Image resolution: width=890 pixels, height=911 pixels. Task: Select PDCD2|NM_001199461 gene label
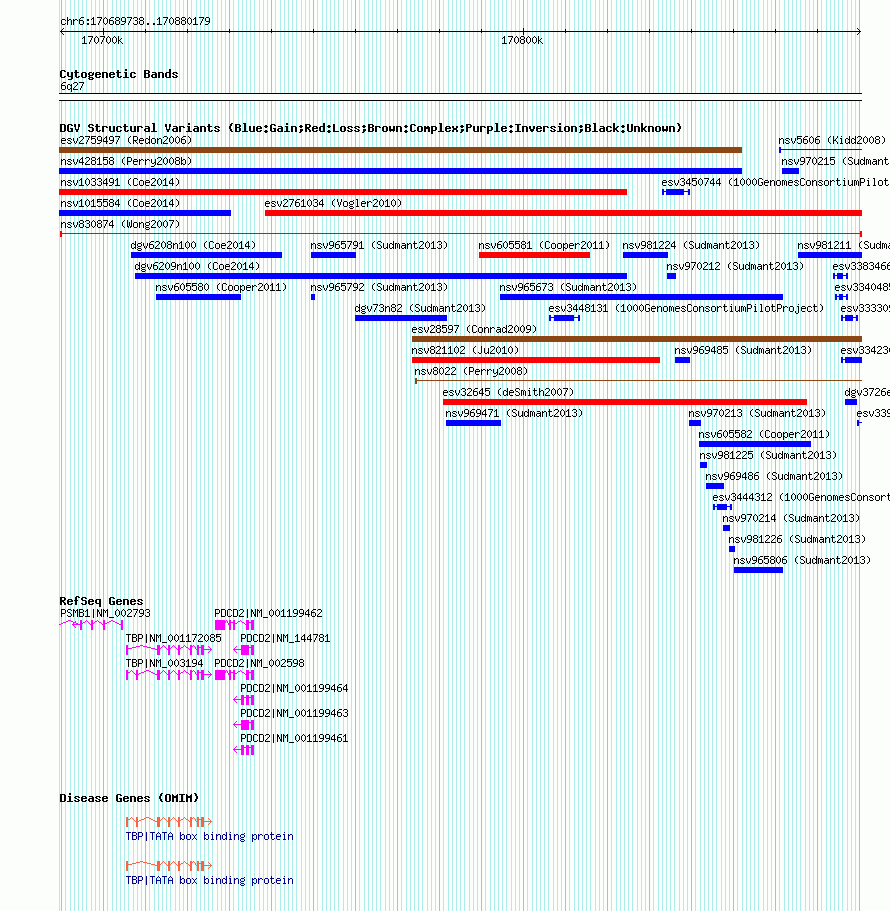pyautogui.click(x=294, y=738)
